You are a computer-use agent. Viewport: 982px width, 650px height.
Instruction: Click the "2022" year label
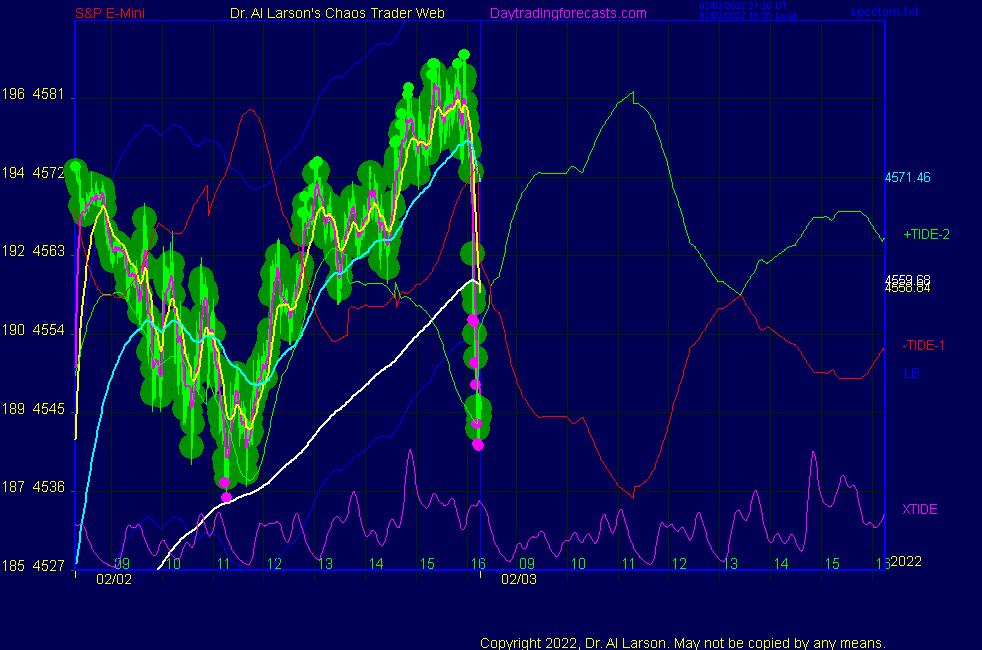pos(906,561)
